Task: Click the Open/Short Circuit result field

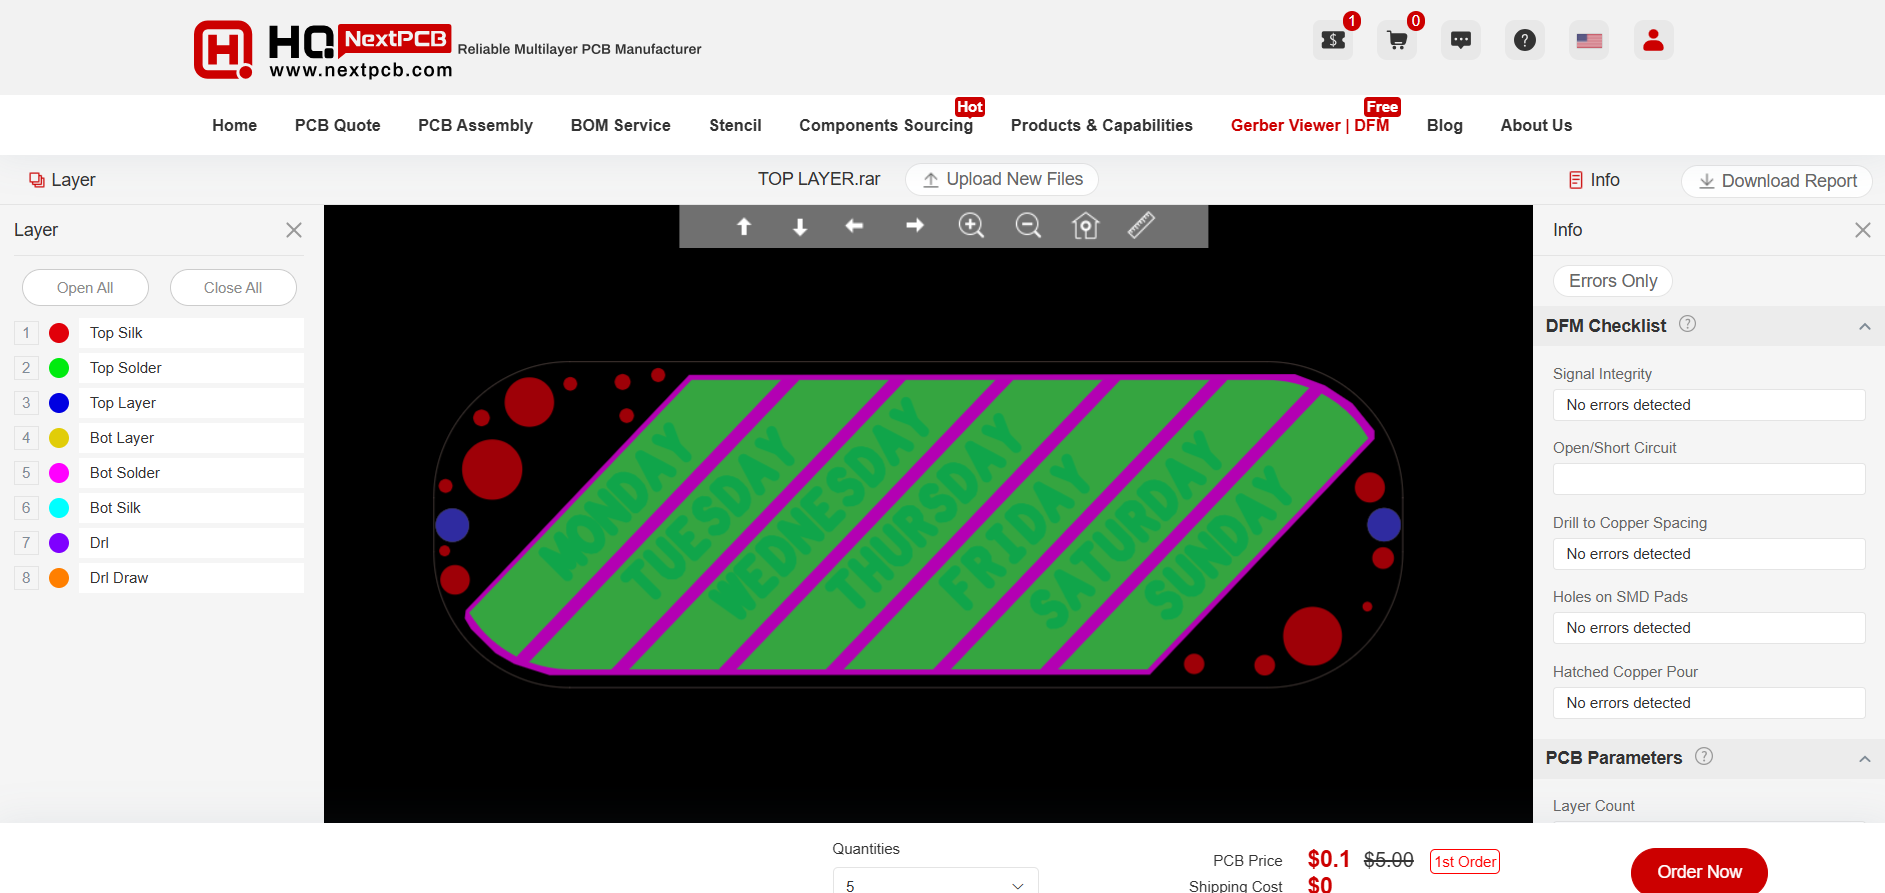Action: point(1709,479)
